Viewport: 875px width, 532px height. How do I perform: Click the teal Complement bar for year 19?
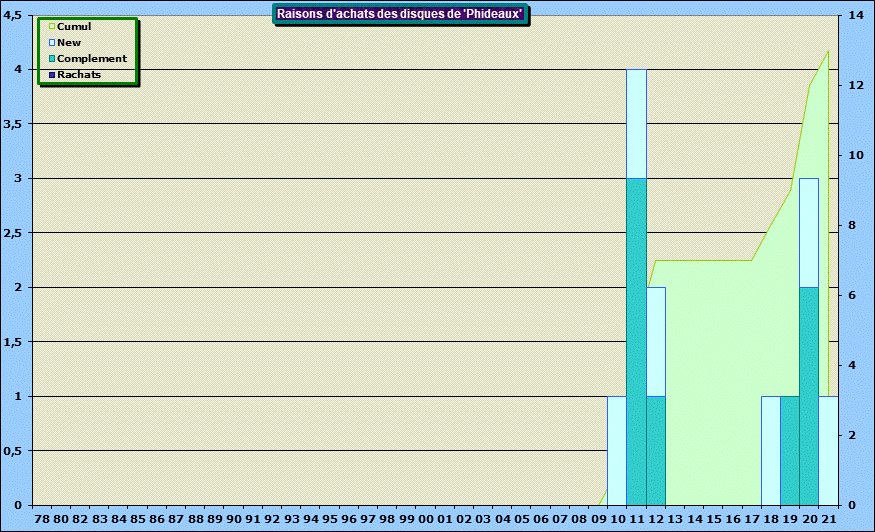coord(790,450)
